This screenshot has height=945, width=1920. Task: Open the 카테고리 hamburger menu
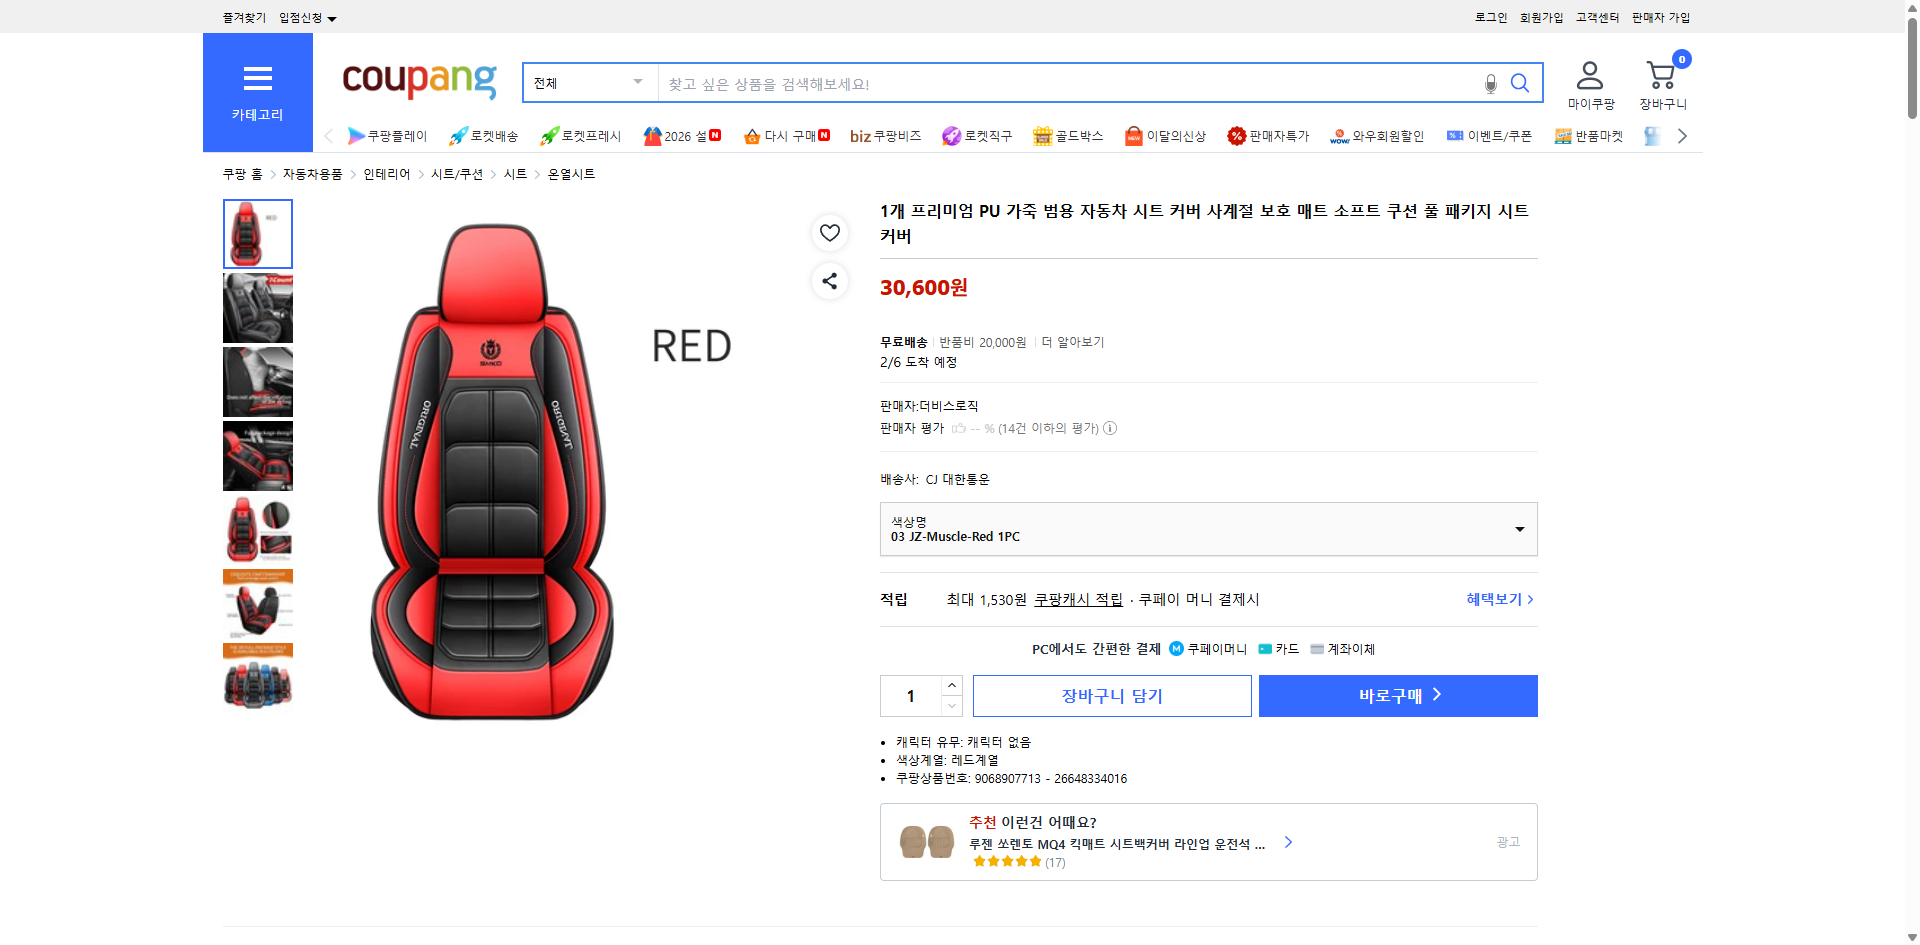pyautogui.click(x=257, y=79)
